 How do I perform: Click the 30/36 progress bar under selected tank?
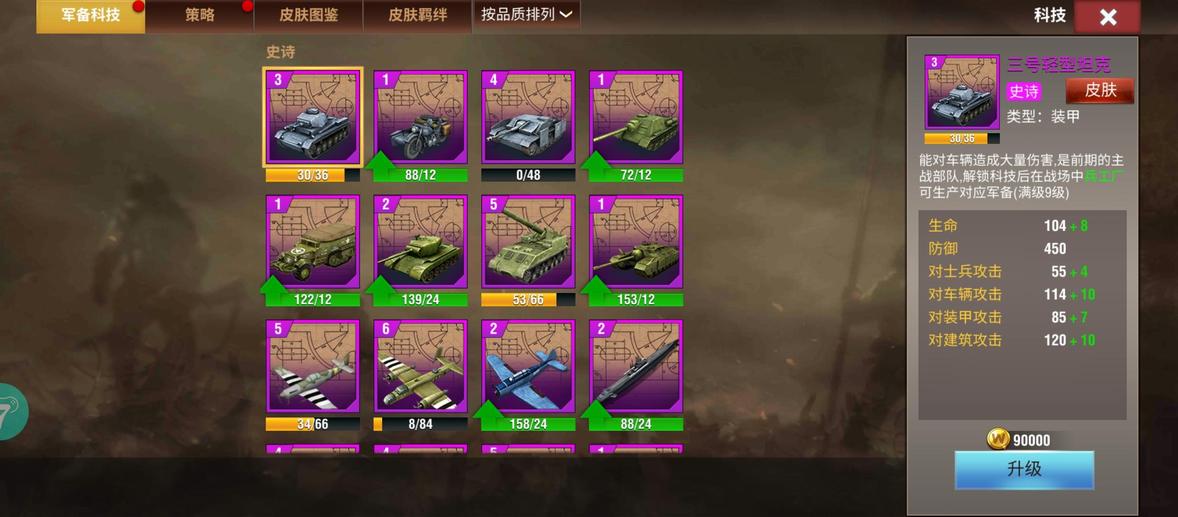tap(313, 175)
